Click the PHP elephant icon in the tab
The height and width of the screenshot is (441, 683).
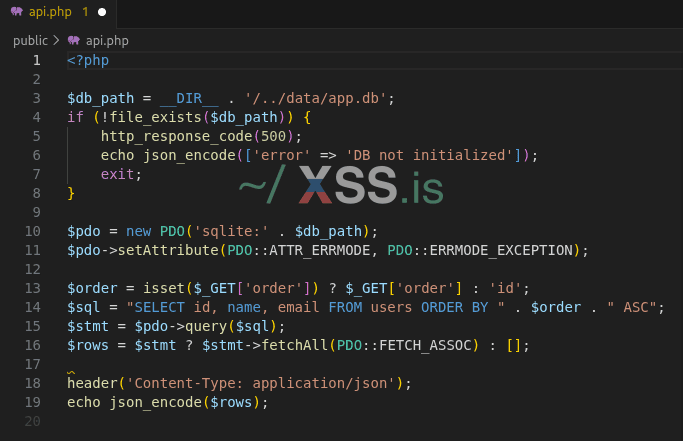[17, 12]
